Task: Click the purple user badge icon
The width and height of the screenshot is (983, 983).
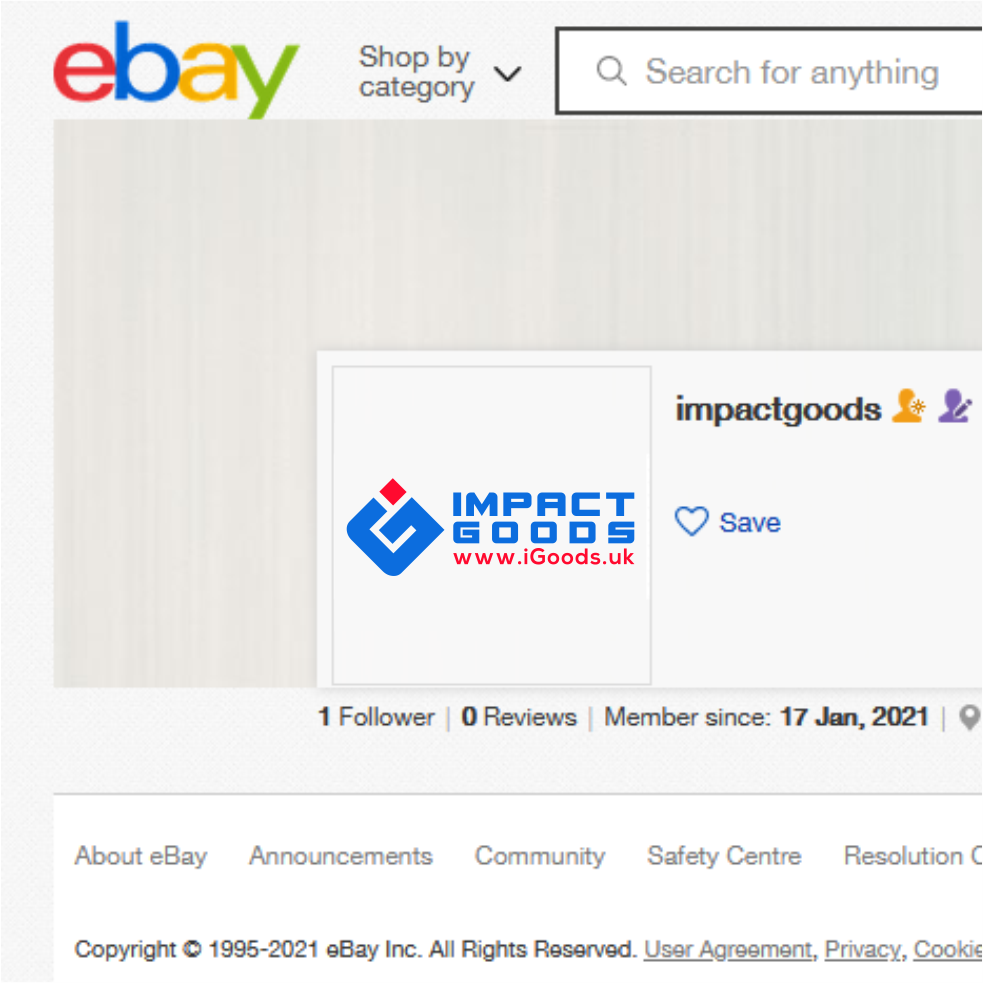Action: [x=955, y=407]
